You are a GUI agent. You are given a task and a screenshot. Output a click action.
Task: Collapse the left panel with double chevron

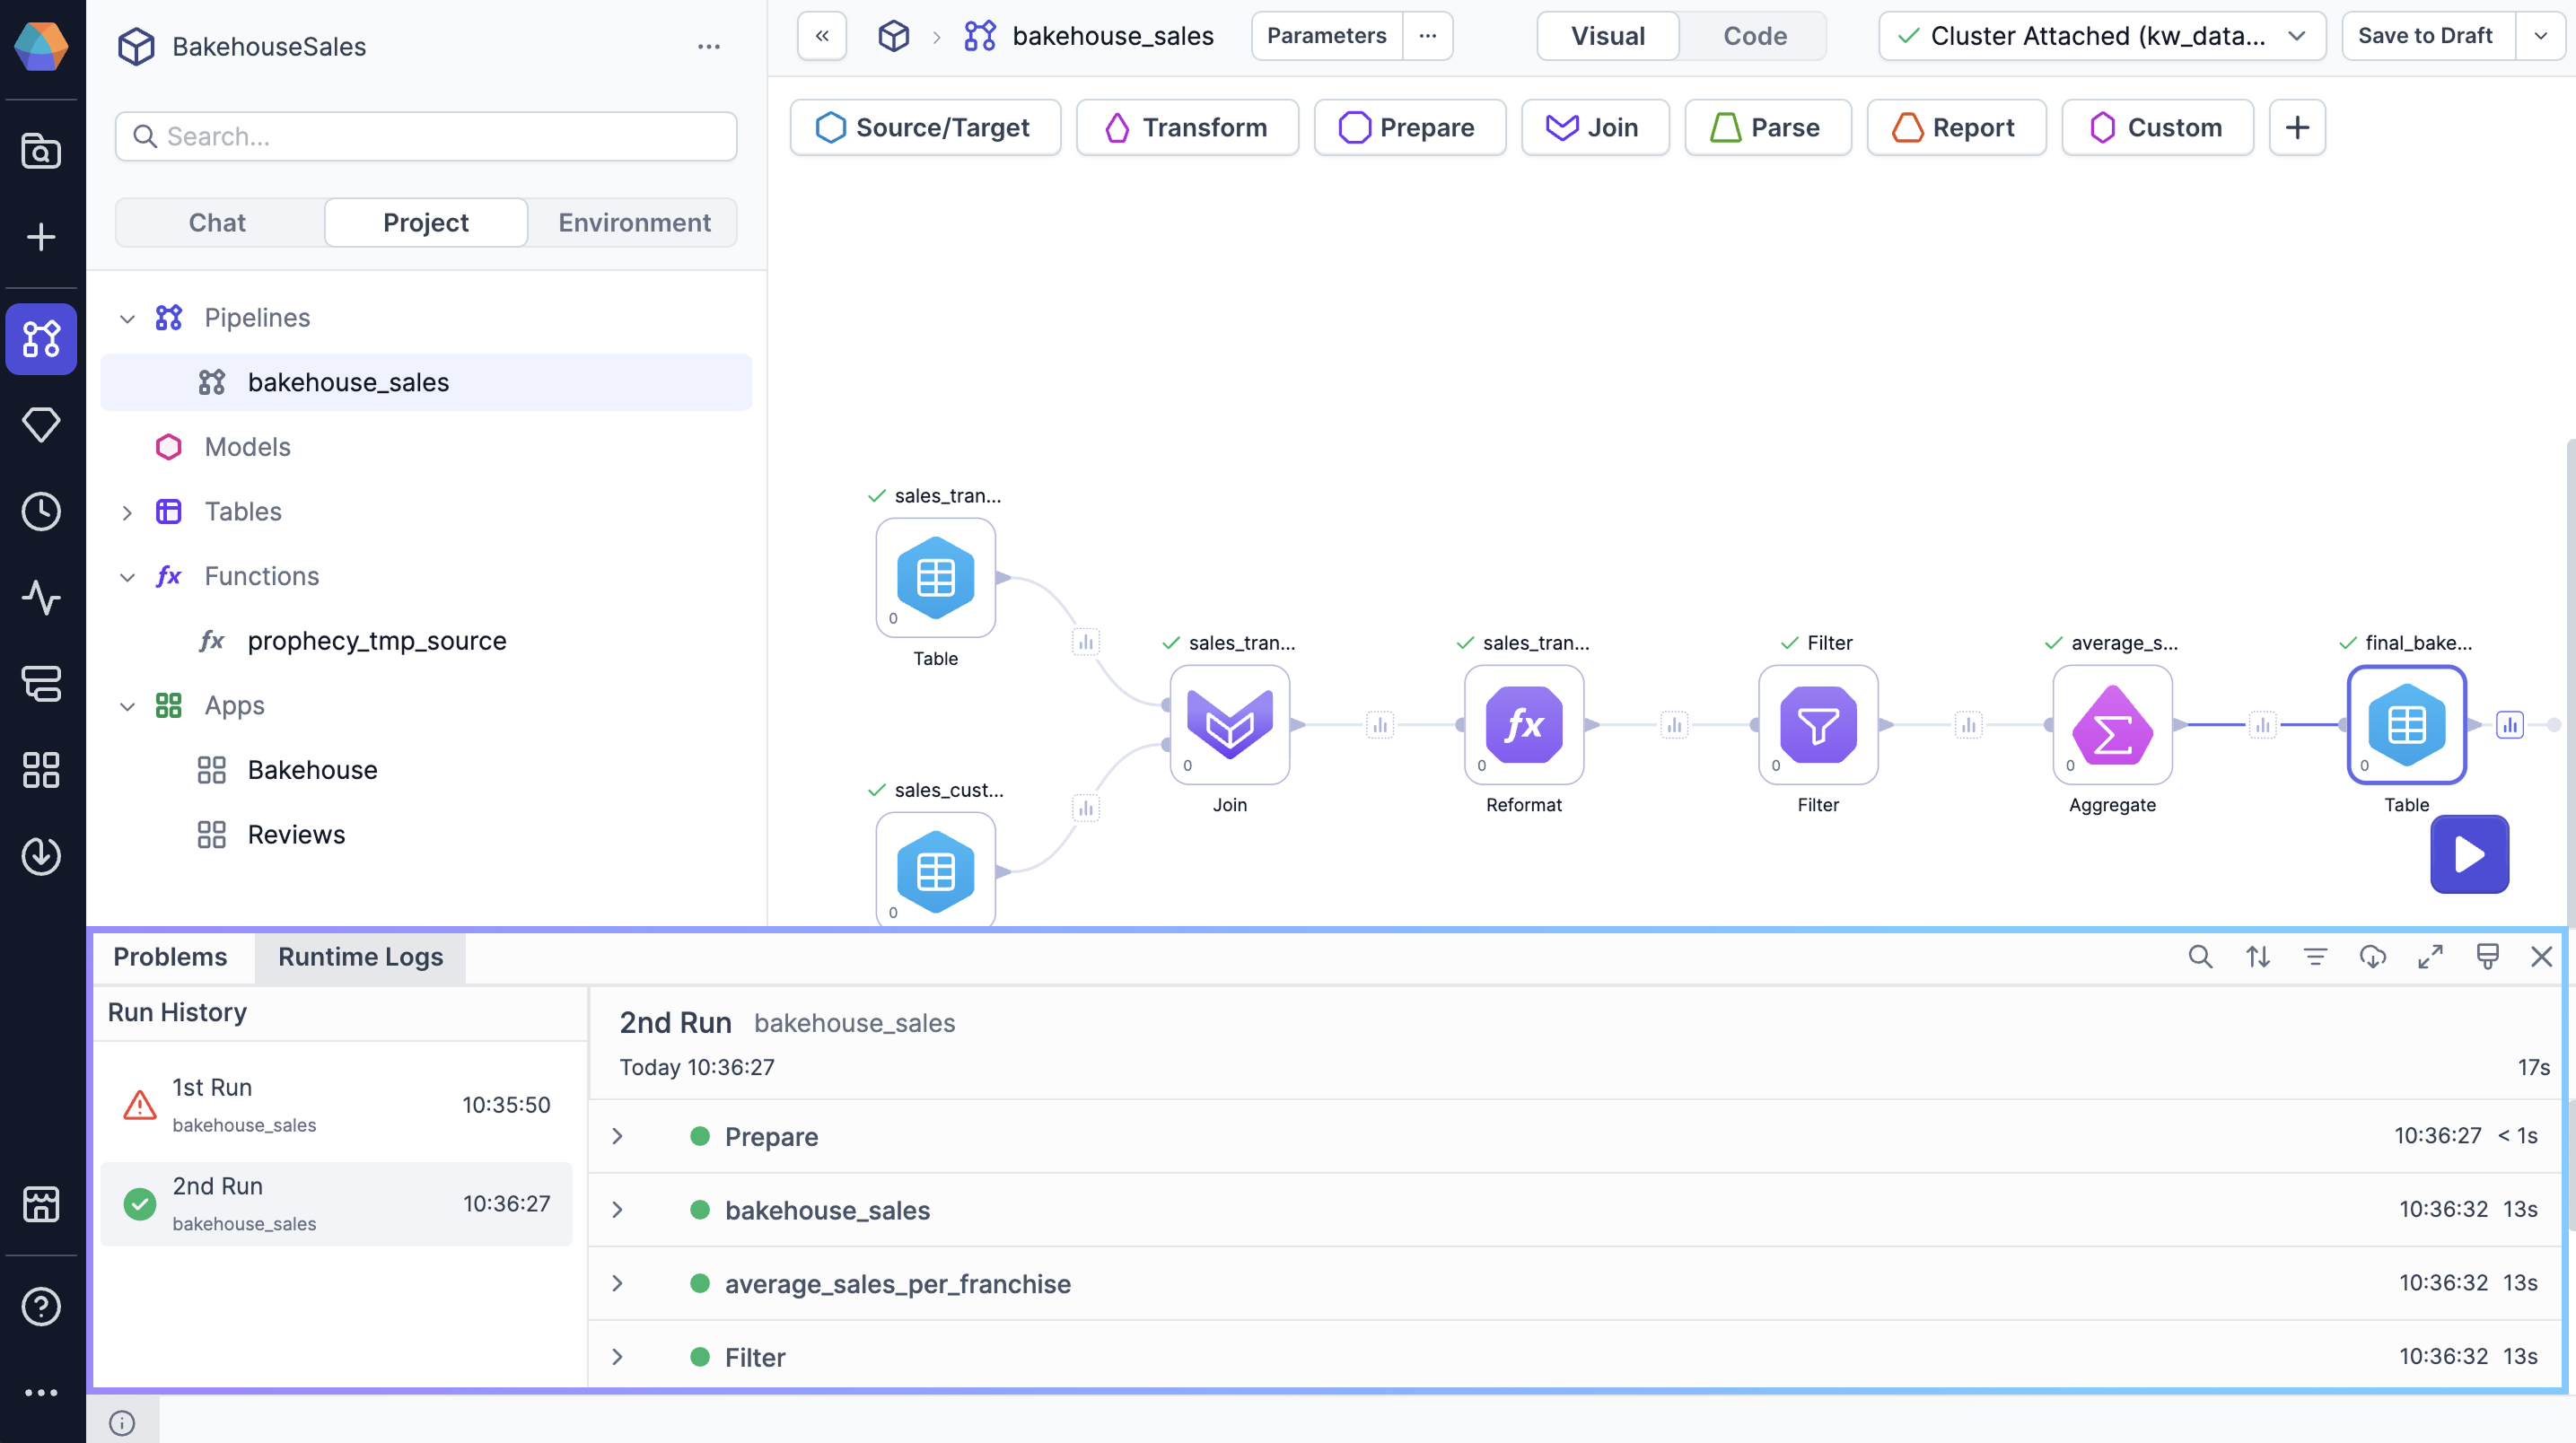coord(822,36)
